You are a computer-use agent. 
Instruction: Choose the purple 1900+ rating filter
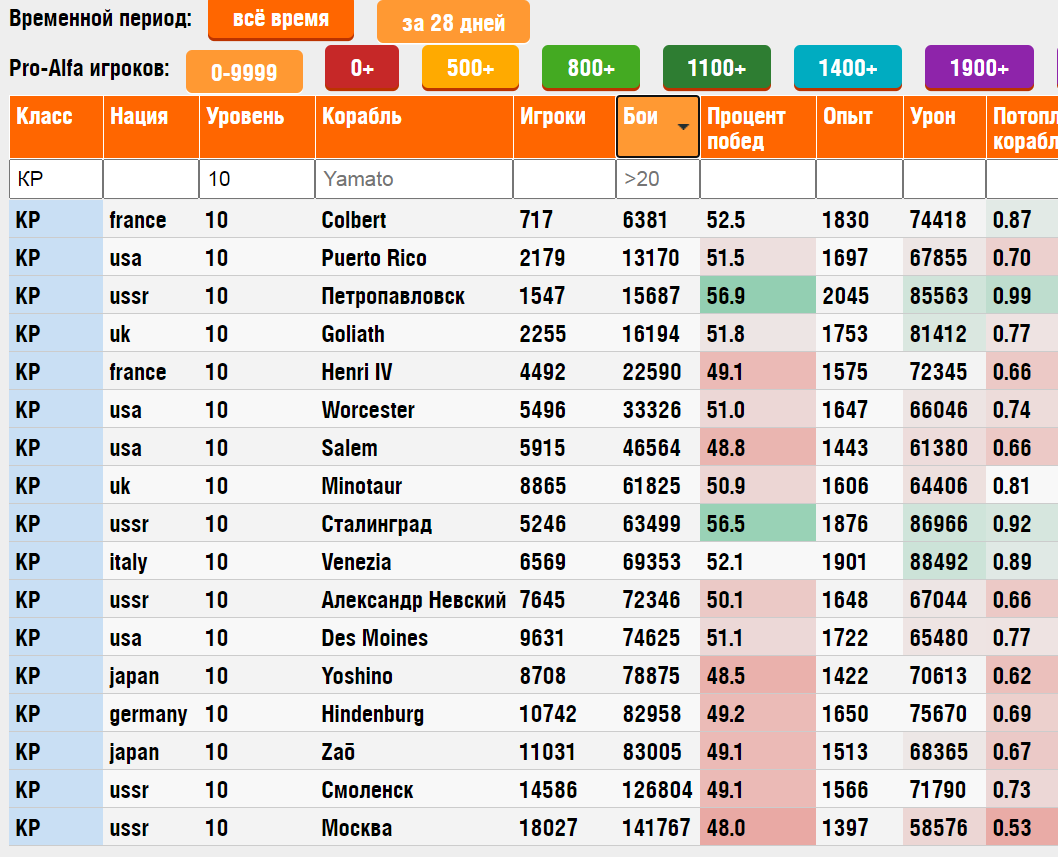(x=979, y=68)
